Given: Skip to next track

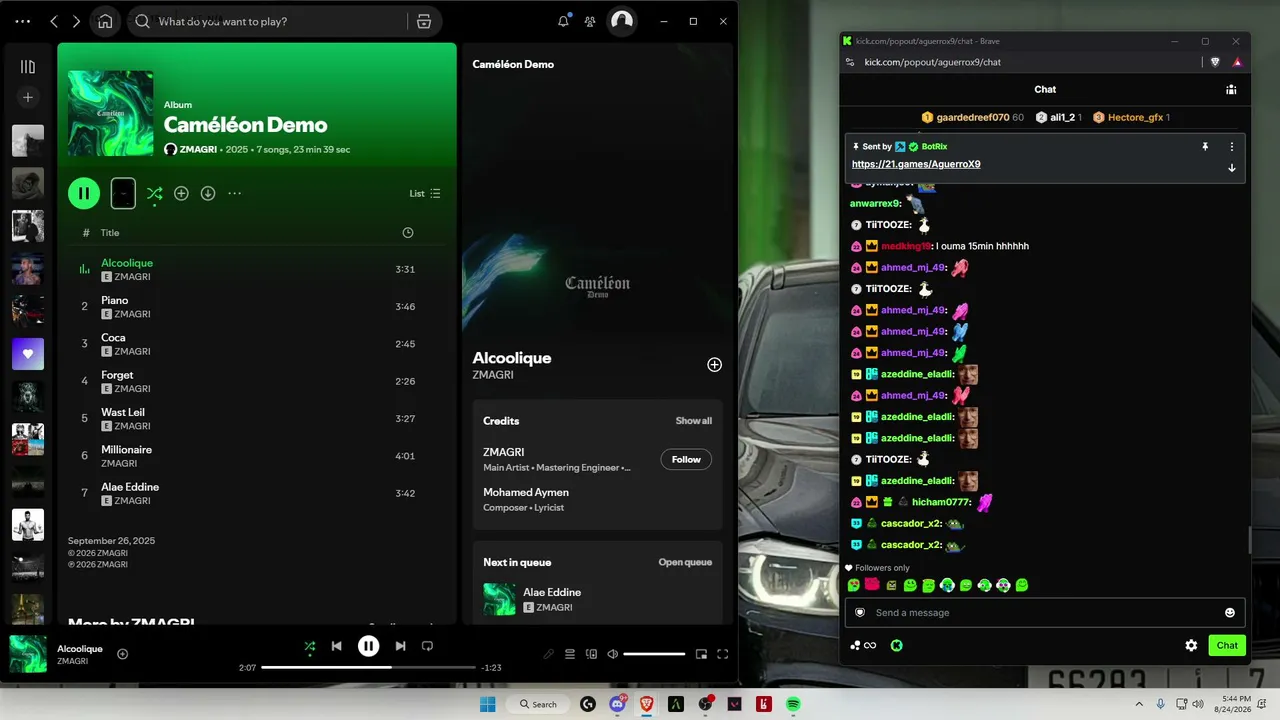Looking at the screenshot, I should tap(400, 646).
